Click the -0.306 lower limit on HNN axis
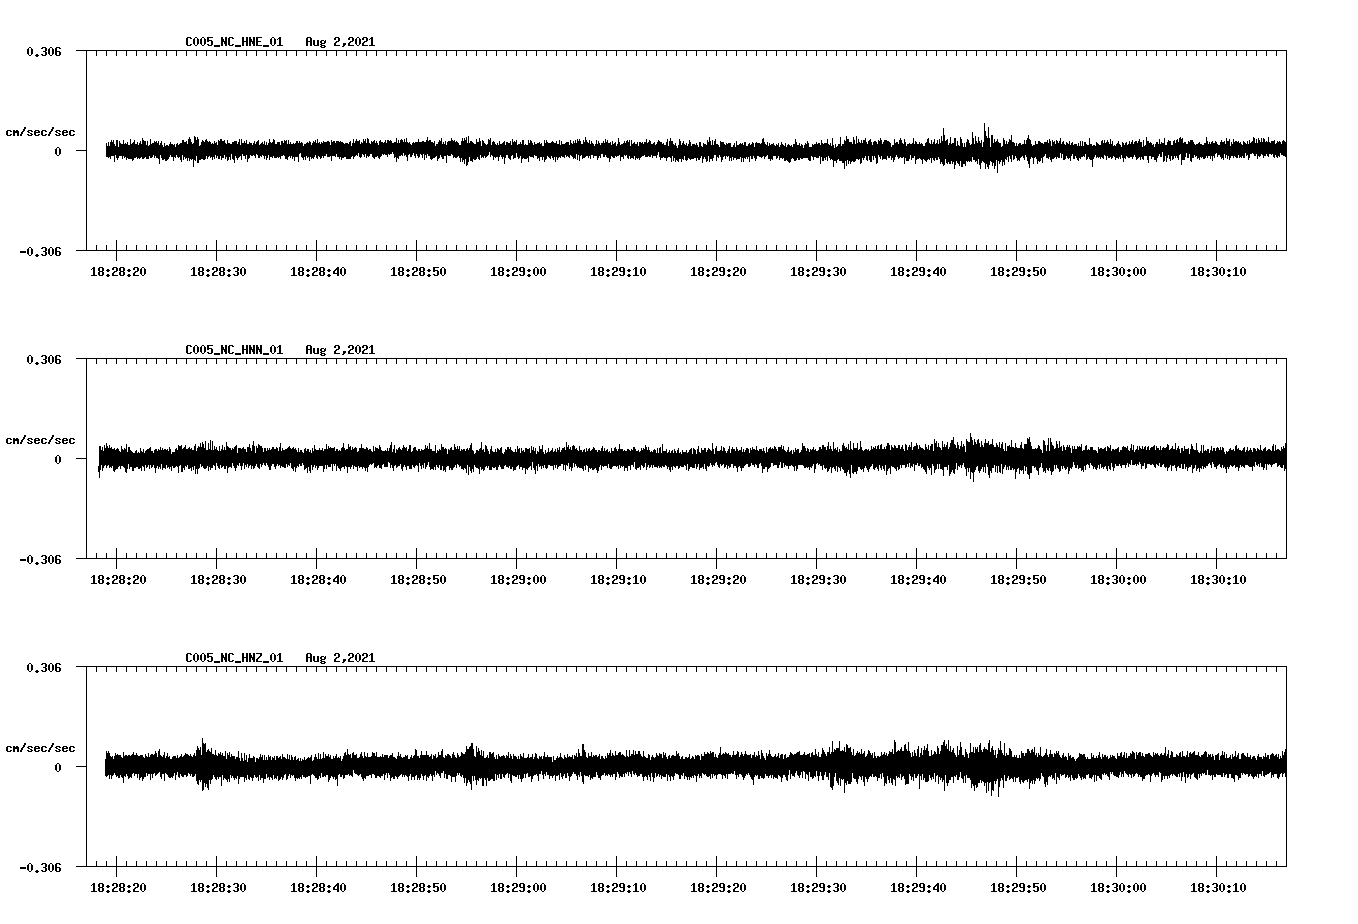Screen dimensions: 1358x924 click(x=41, y=559)
